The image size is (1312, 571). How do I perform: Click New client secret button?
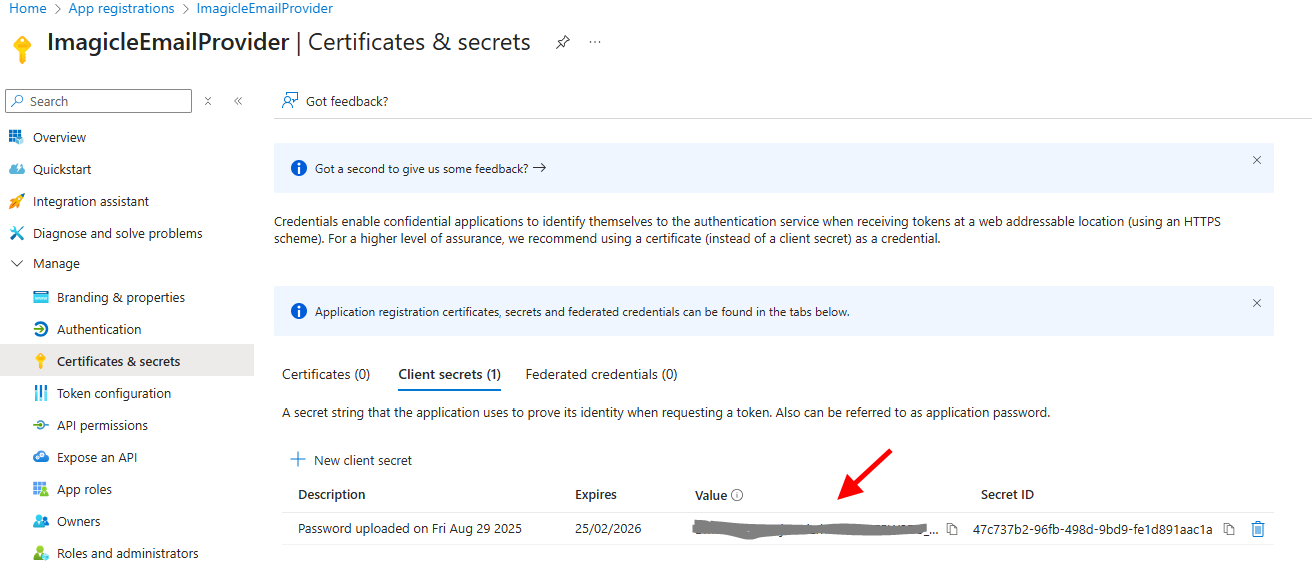pyautogui.click(x=351, y=460)
